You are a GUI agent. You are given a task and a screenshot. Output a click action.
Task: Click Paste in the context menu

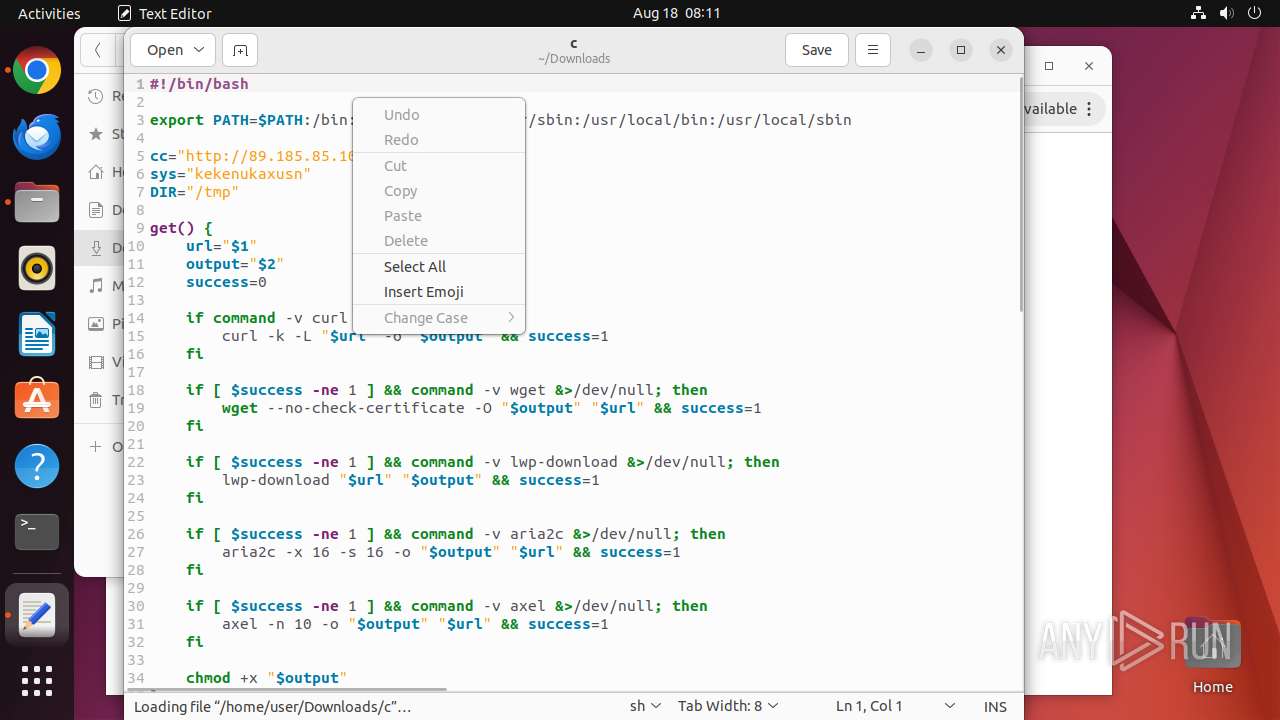(x=439, y=216)
